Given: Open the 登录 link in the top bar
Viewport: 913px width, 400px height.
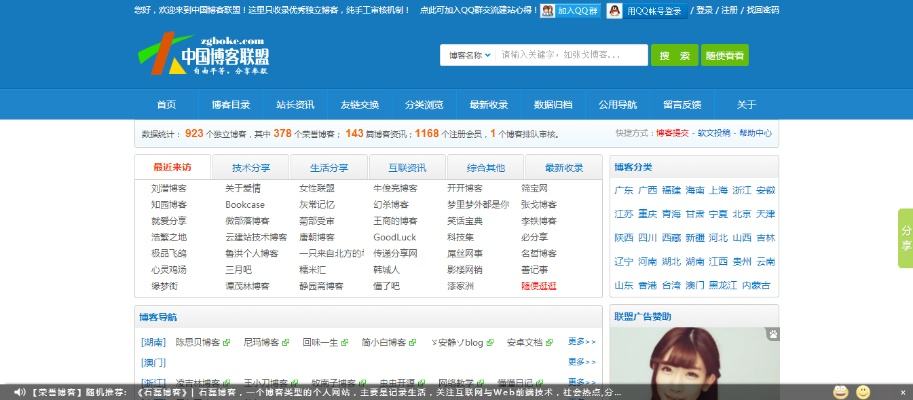Looking at the screenshot, I should click(x=705, y=10).
